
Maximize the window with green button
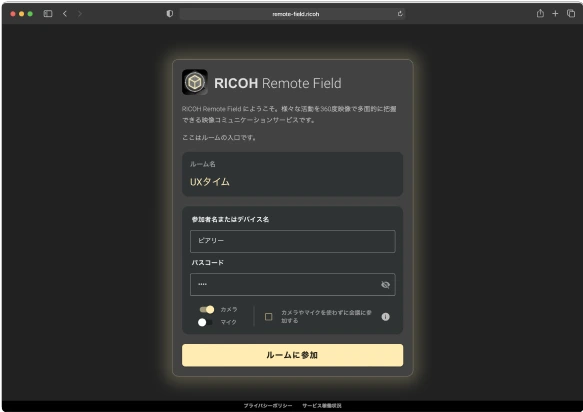pos(30,14)
